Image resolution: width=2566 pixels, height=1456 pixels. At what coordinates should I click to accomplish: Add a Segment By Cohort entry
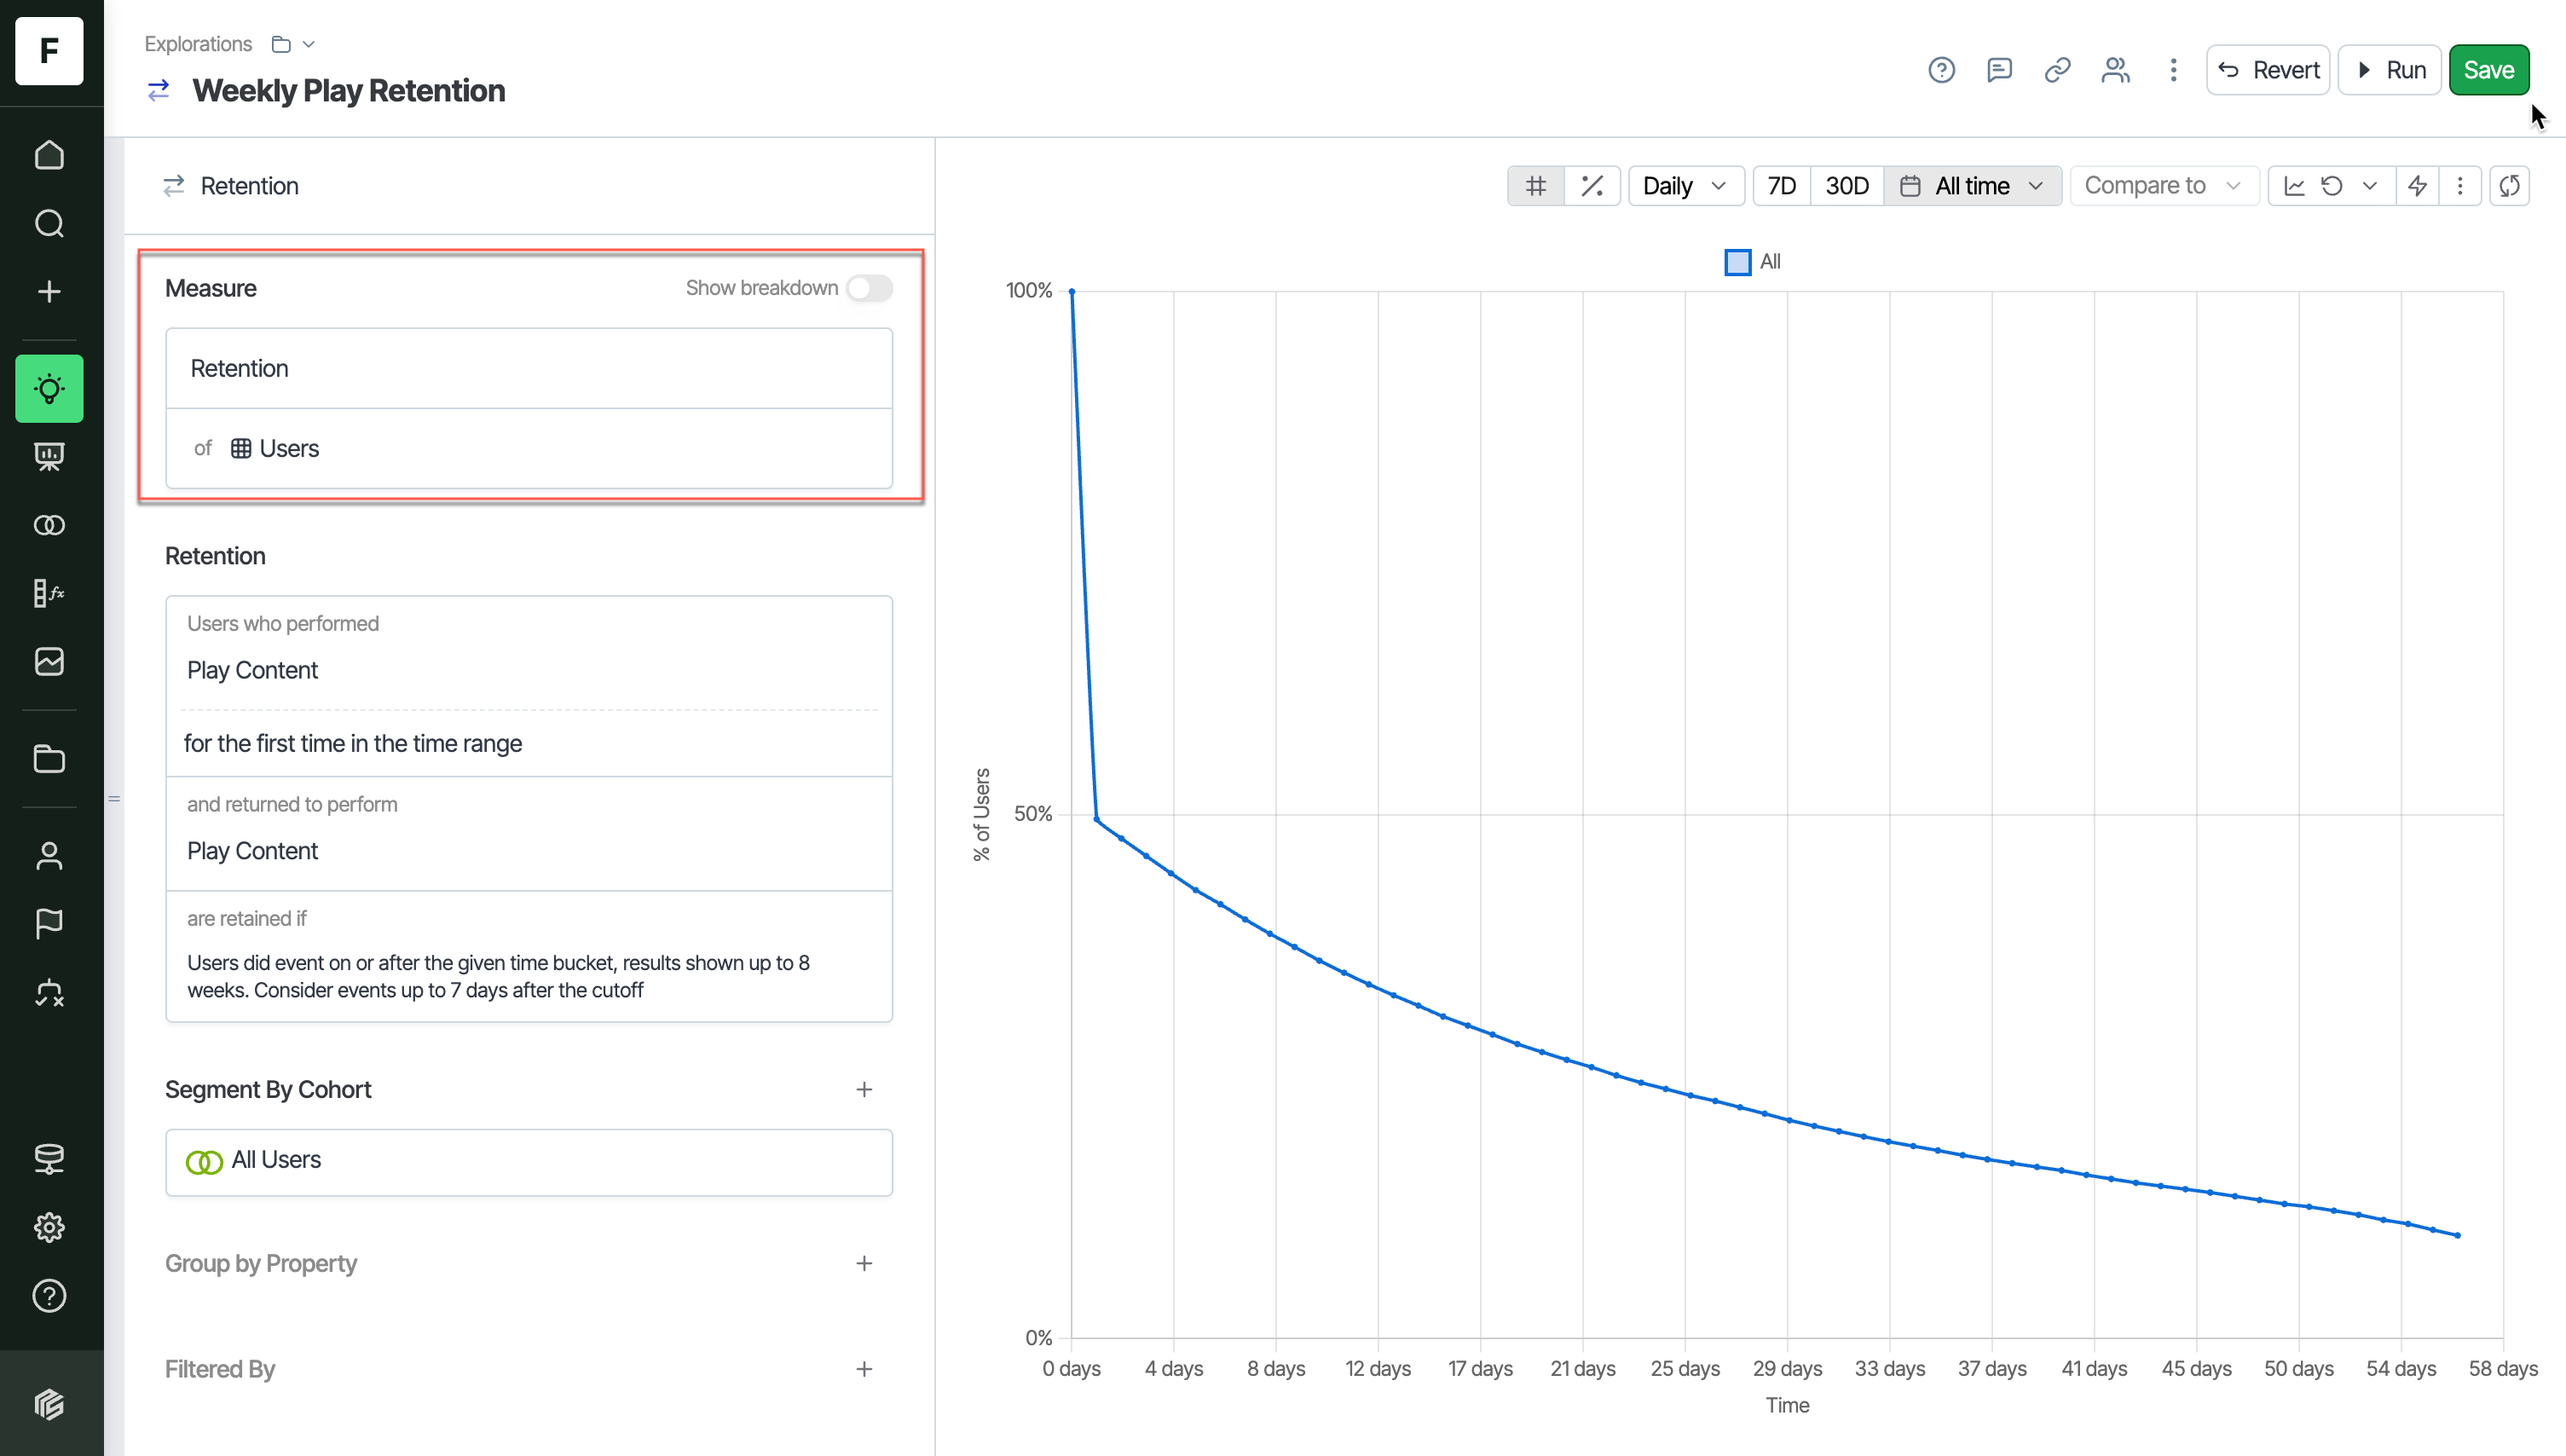(864, 1089)
